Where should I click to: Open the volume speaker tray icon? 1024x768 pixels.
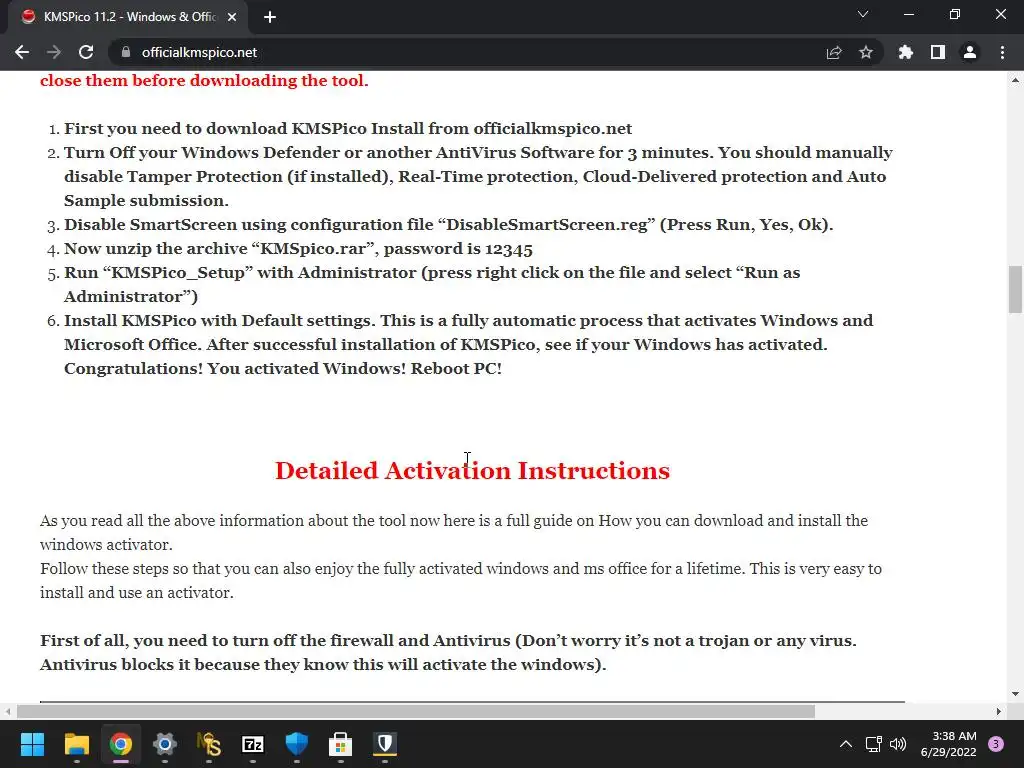[898, 744]
